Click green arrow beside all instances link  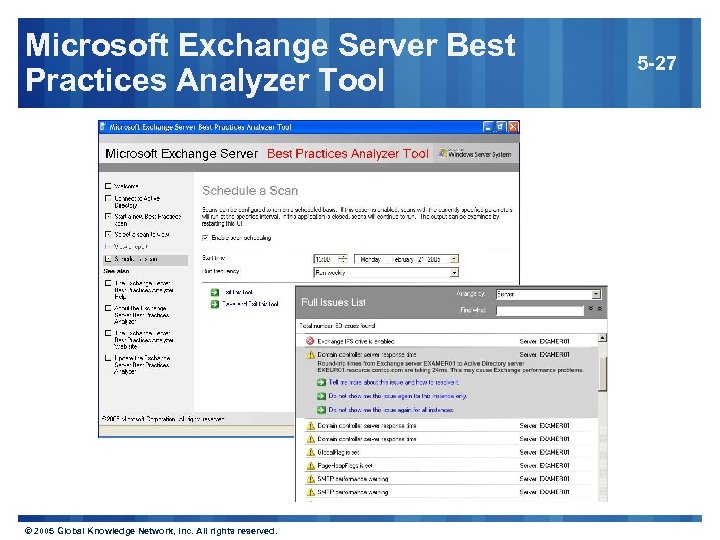pyautogui.click(x=321, y=410)
